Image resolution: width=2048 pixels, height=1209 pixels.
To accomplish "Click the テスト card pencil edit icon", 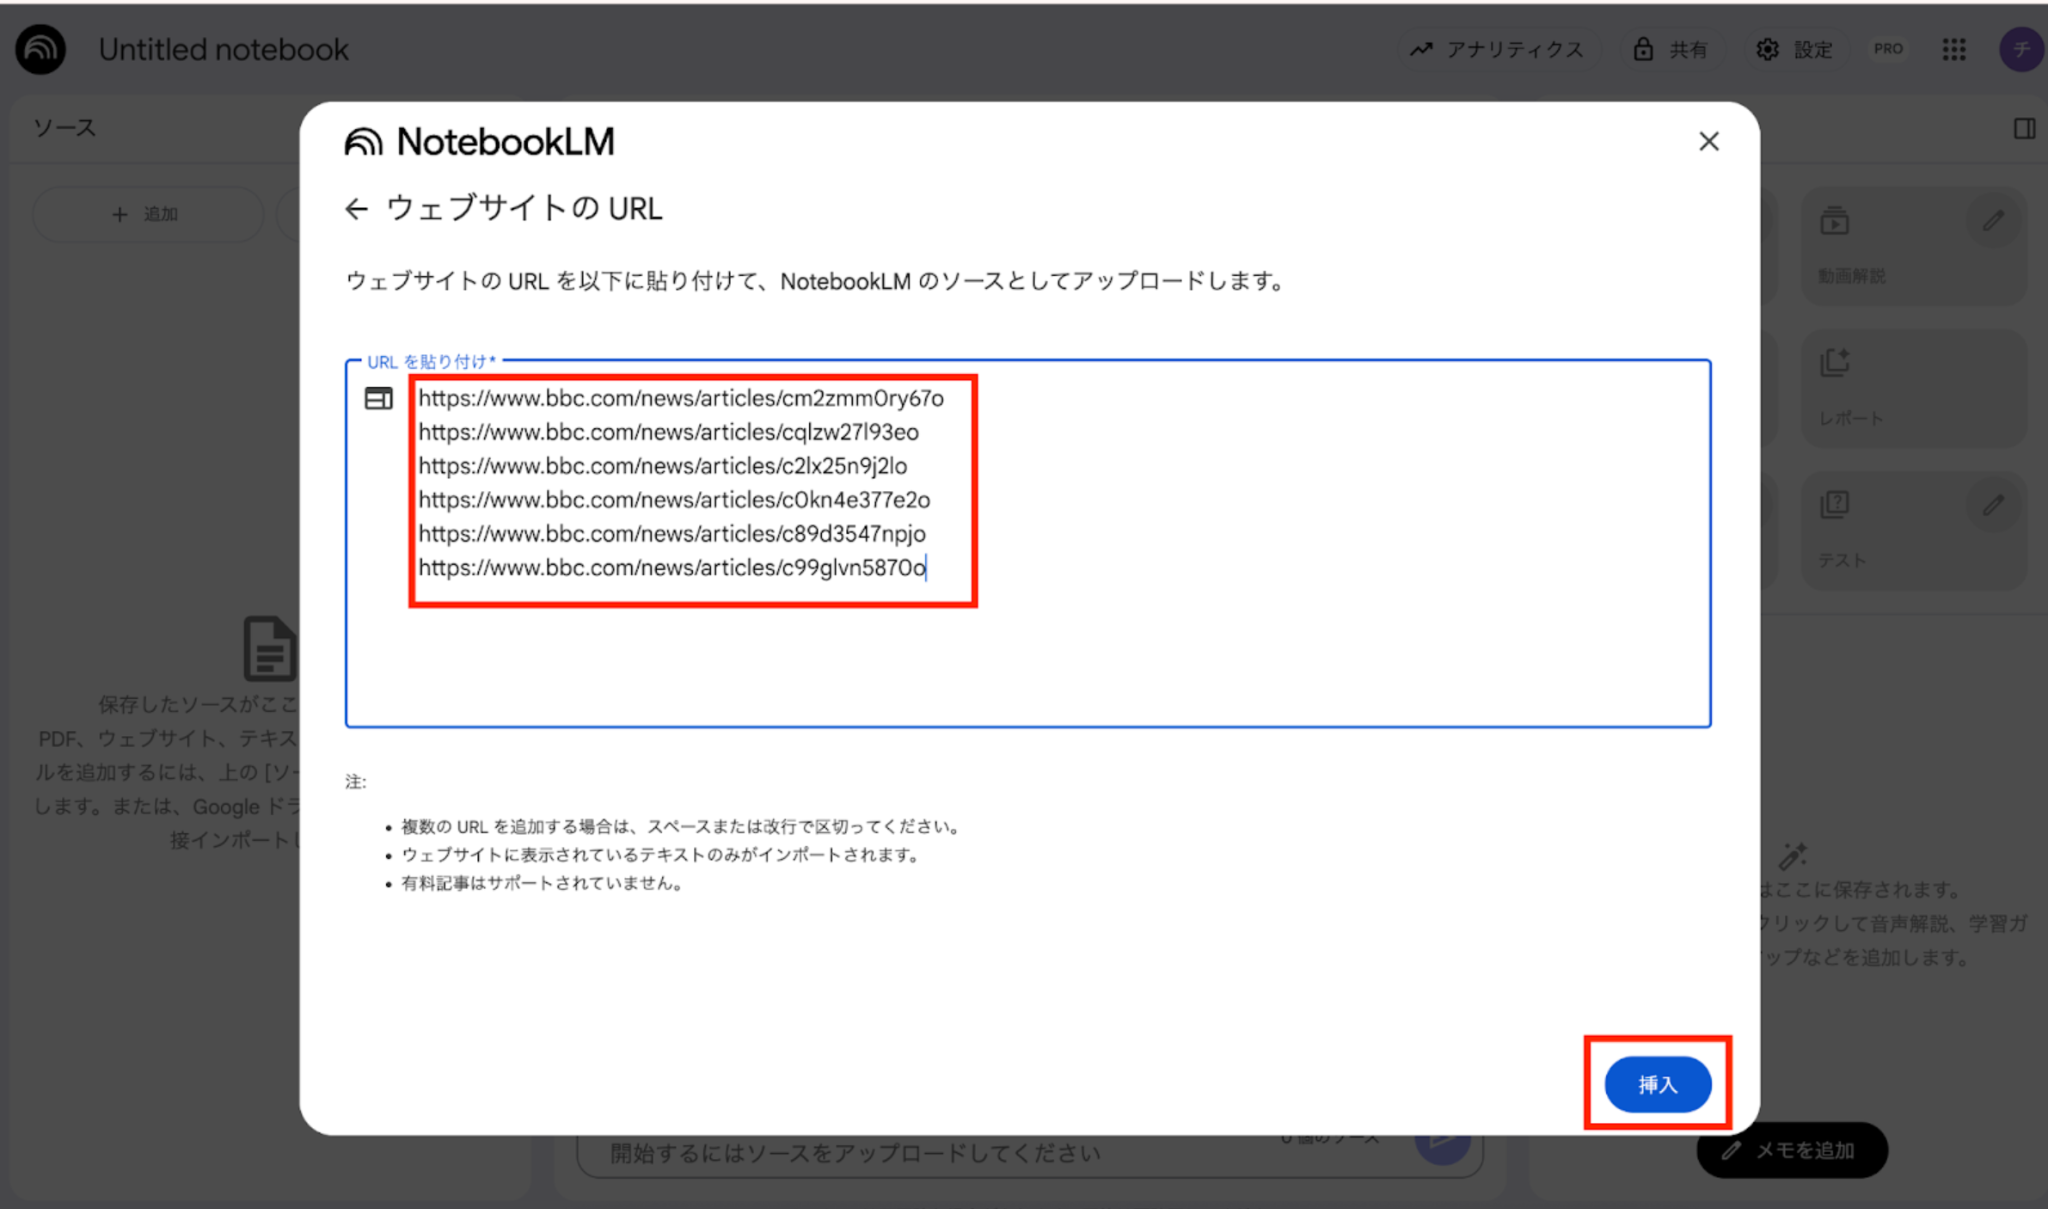I will 1993,505.
